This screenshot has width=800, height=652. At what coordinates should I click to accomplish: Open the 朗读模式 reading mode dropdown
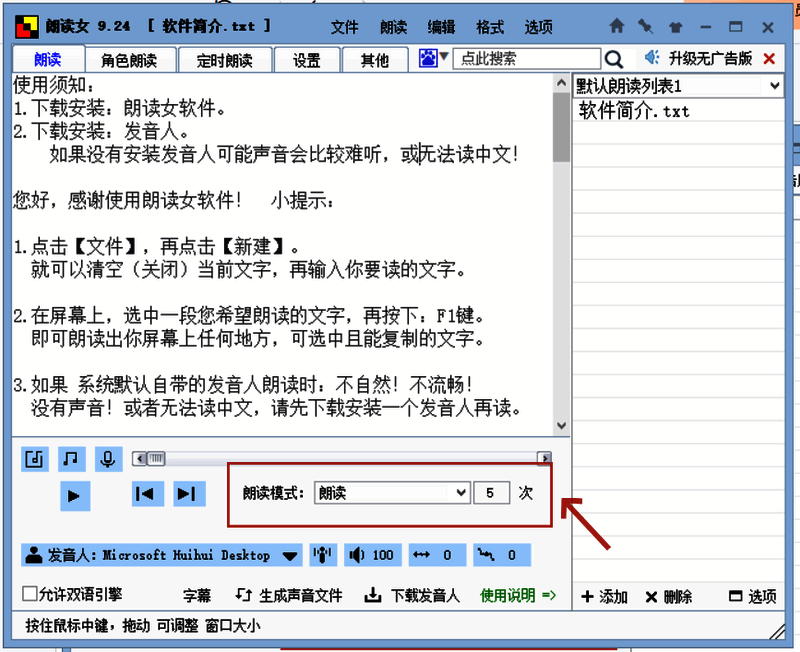pos(391,492)
